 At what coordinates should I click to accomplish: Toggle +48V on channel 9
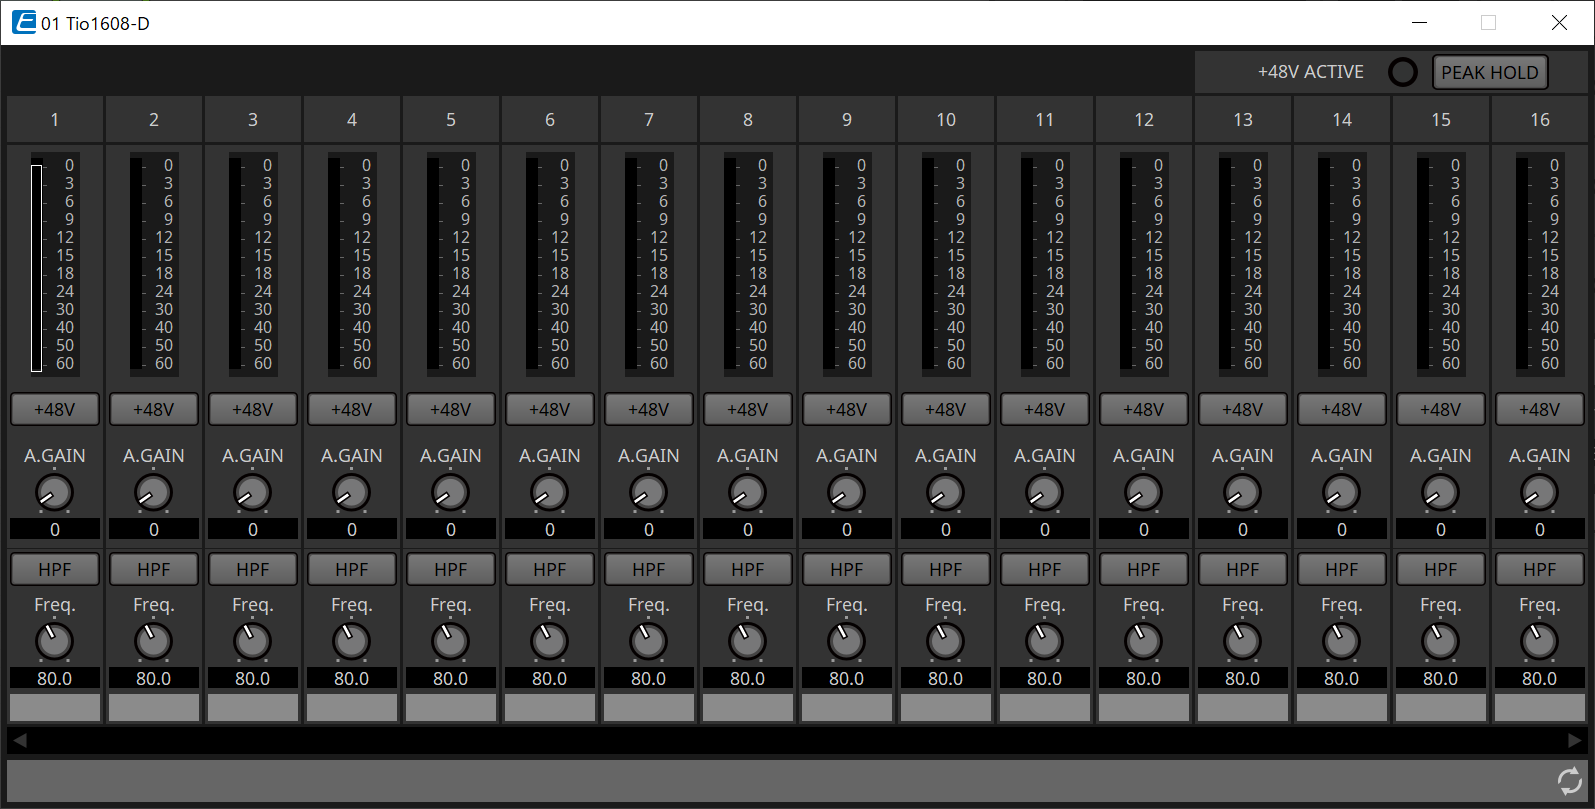846,409
